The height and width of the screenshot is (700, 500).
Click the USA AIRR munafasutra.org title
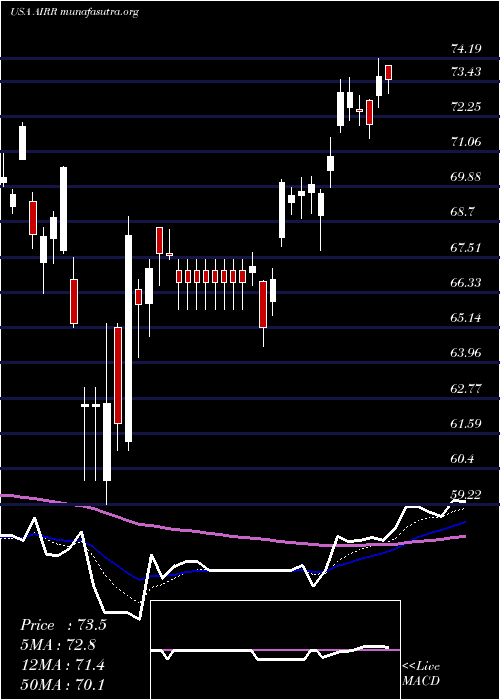pos(74,12)
